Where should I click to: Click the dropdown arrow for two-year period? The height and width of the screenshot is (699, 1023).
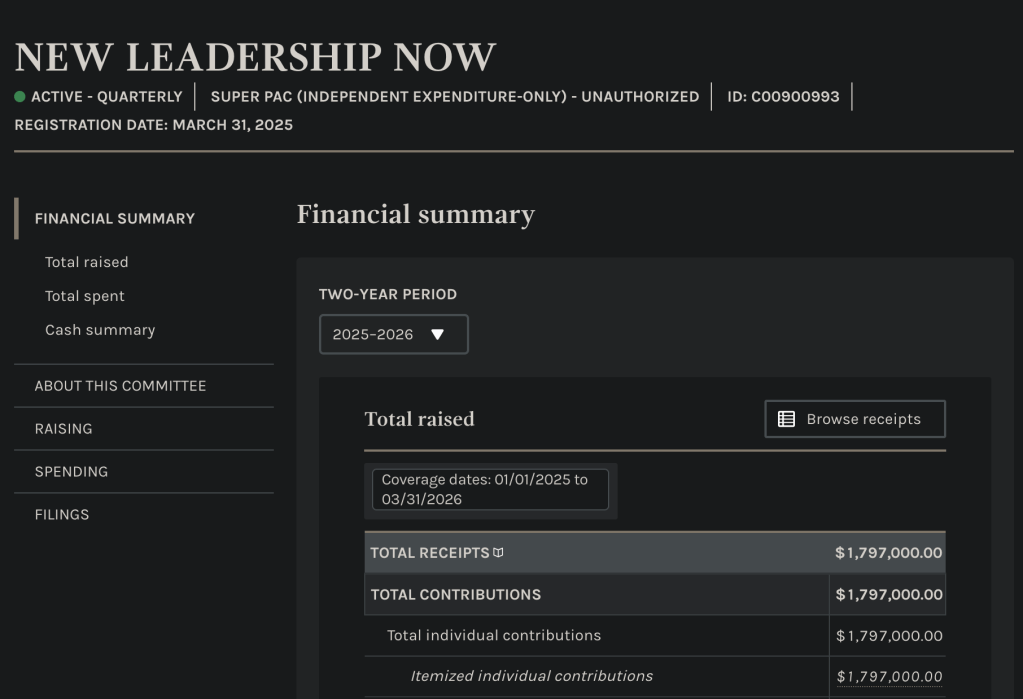click(x=437, y=335)
